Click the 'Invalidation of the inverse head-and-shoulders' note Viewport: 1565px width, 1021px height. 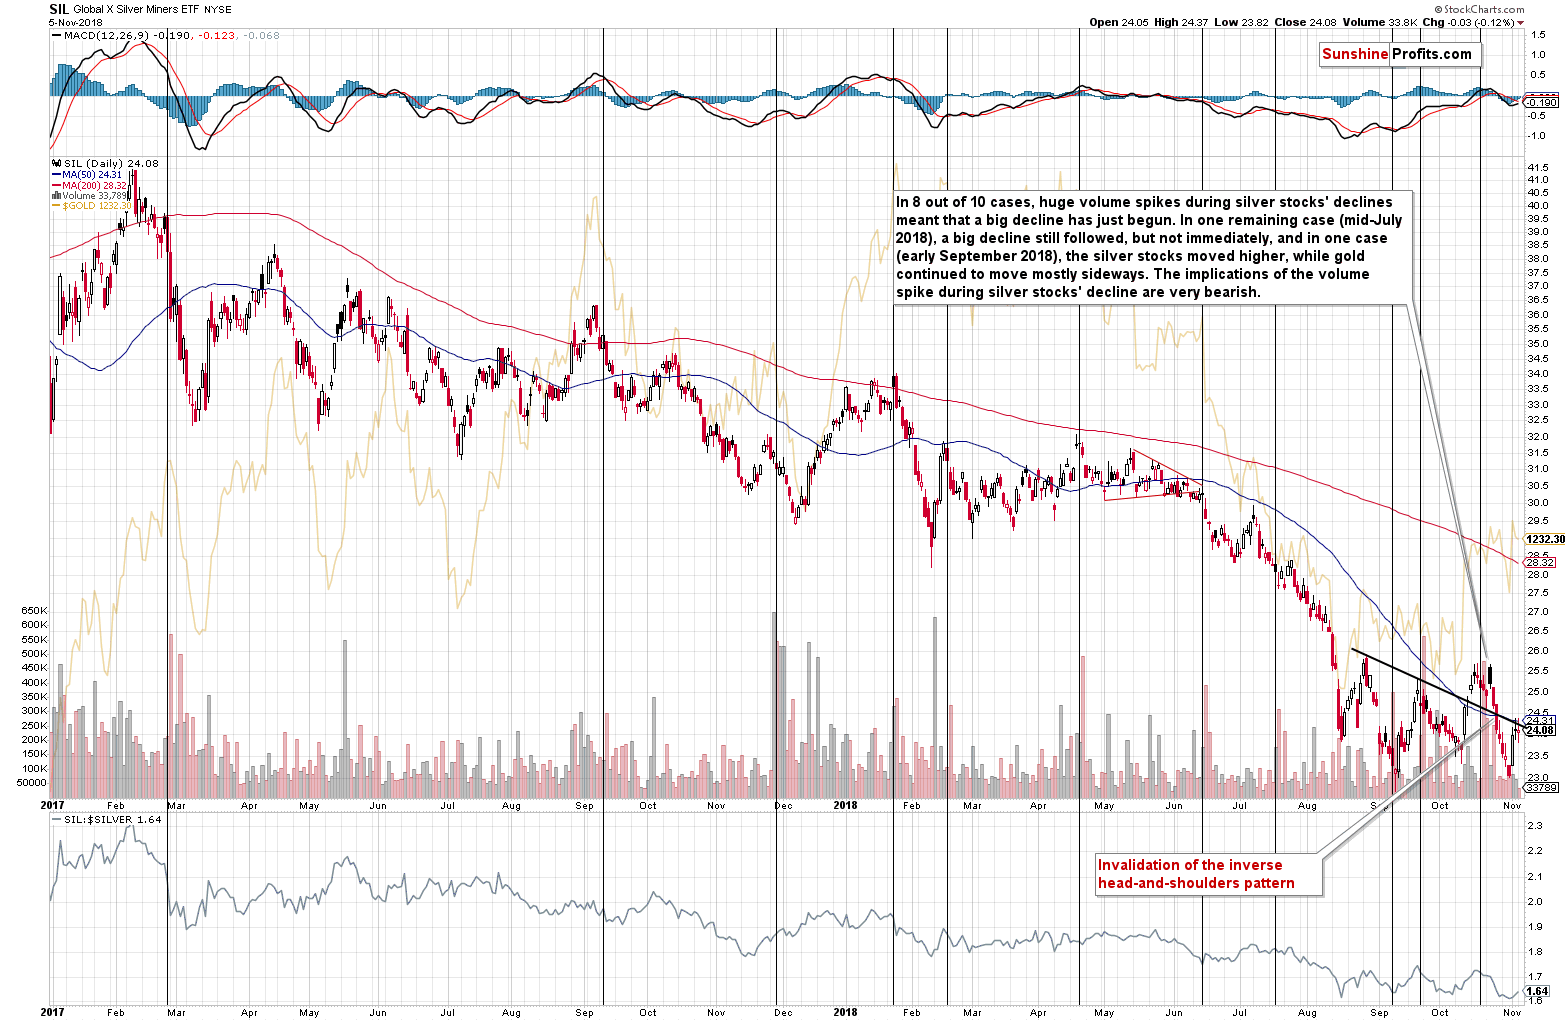(1207, 875)
